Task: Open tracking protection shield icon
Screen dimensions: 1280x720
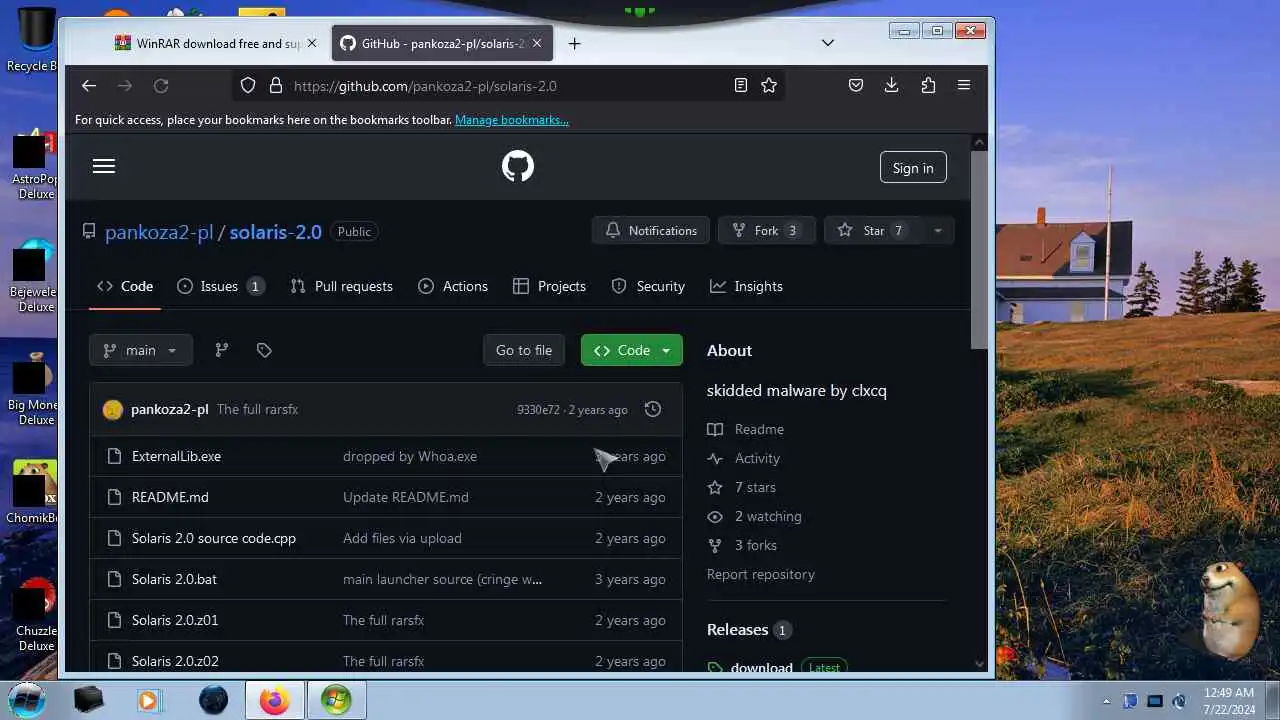Action: 248,86
